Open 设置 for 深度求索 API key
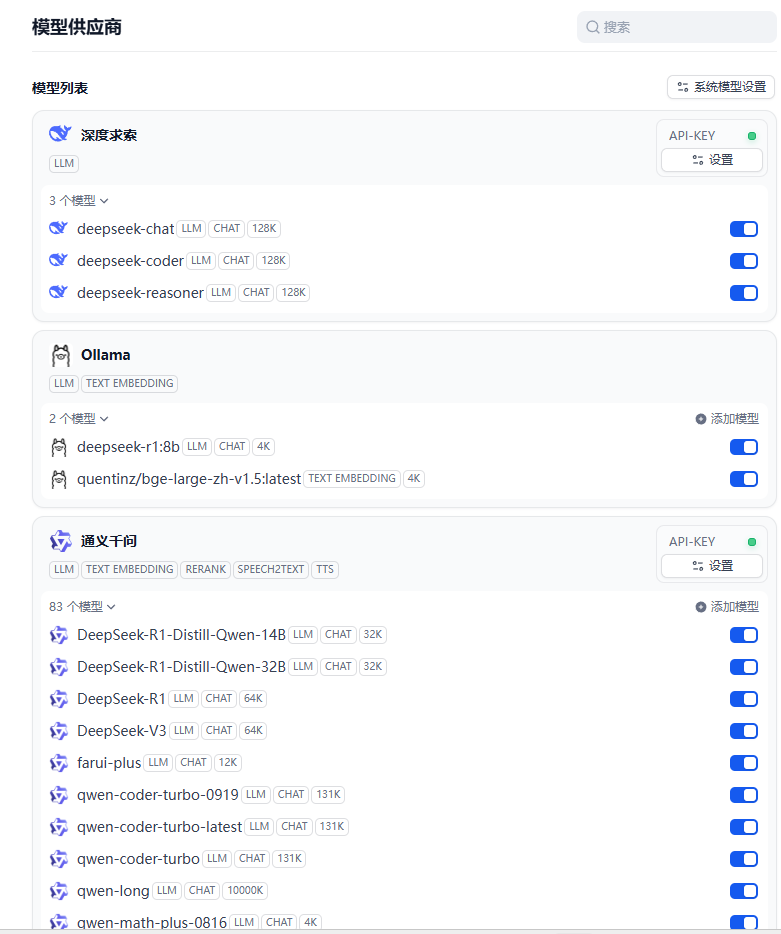The height and width of the screenshot is (934, 781). tap(712, 160)
